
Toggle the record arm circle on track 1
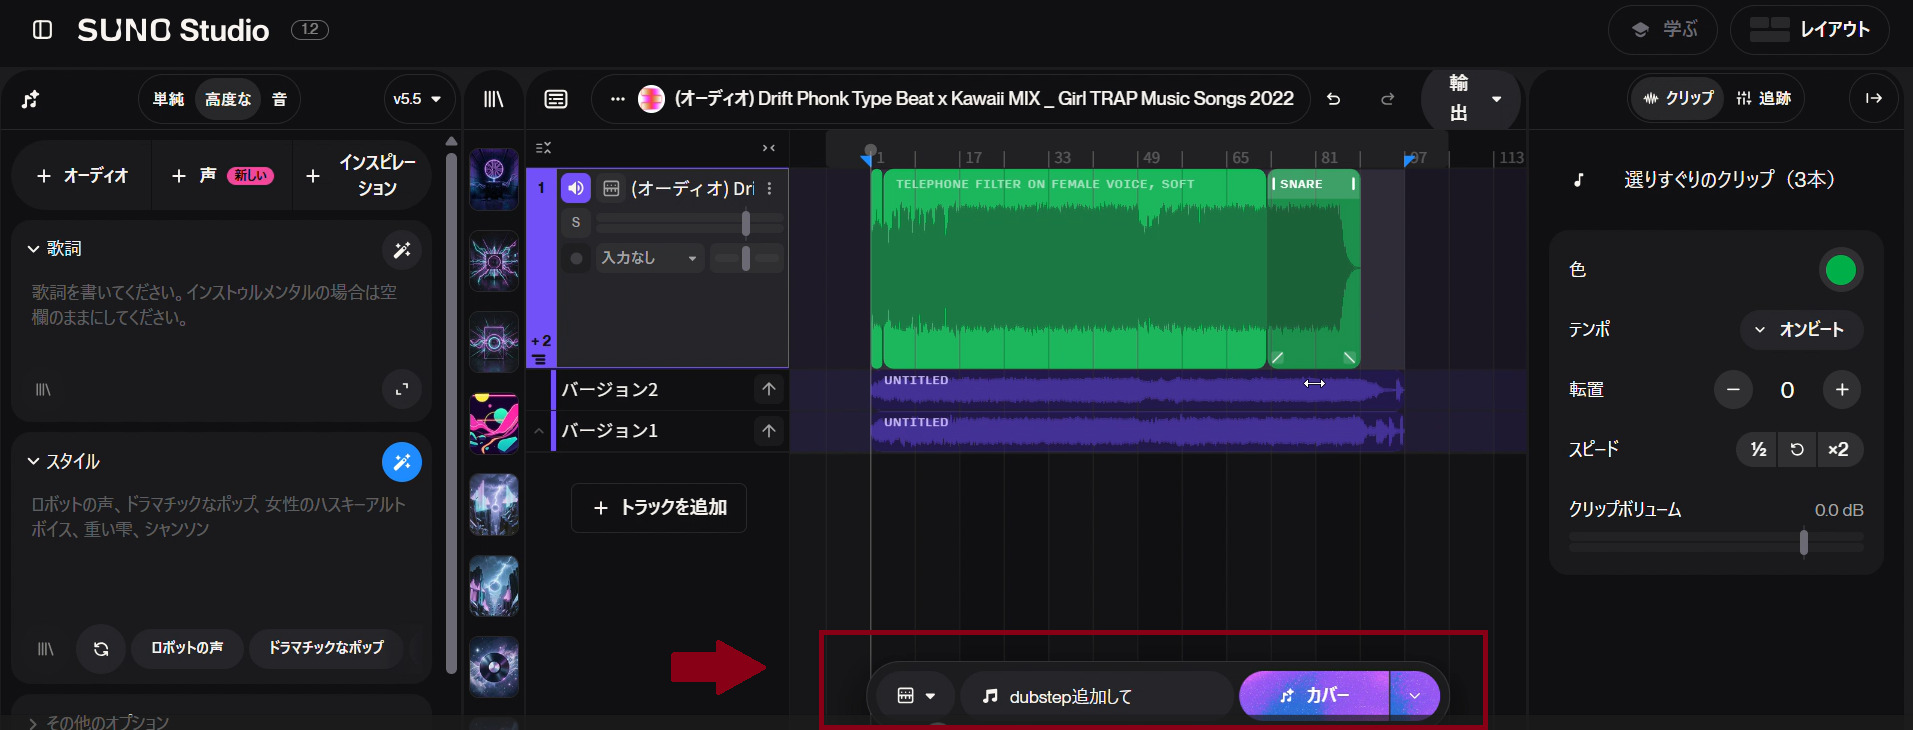coord(576,258)
